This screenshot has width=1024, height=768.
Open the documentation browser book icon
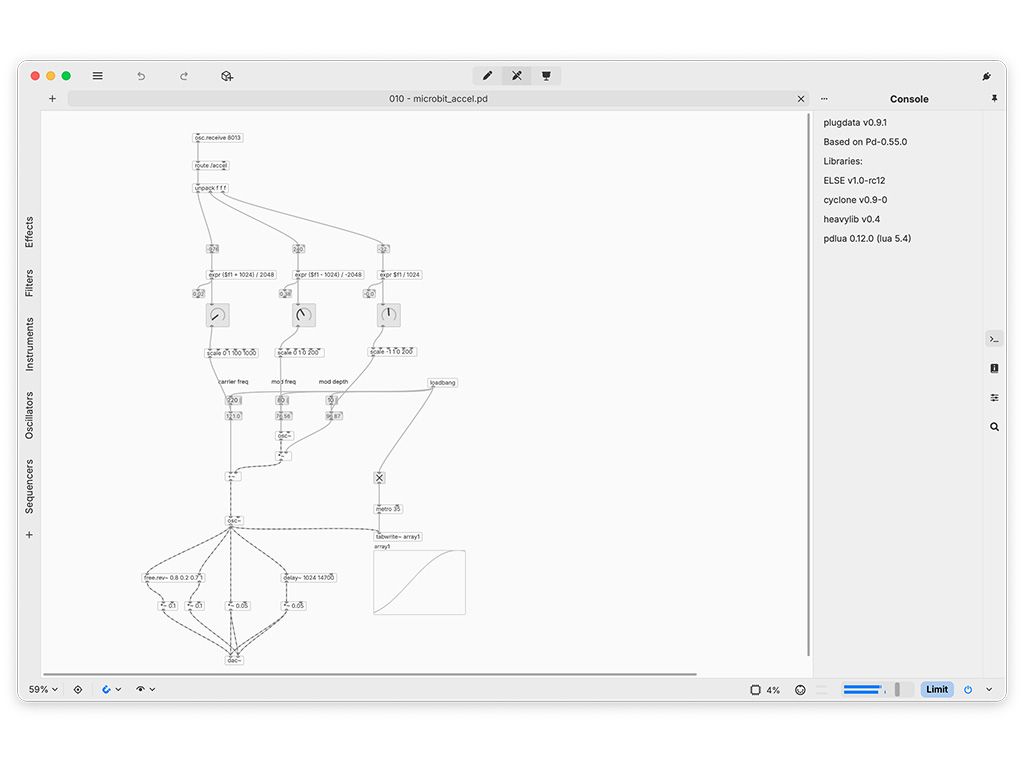point(994,368)
